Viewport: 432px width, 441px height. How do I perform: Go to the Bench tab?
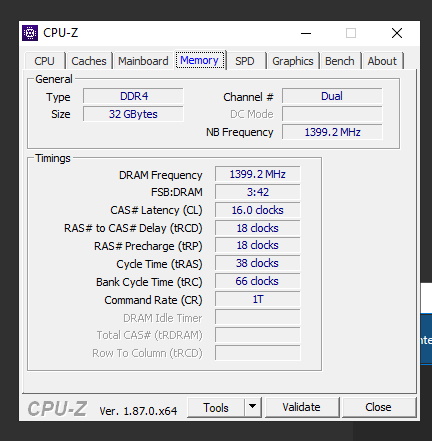pyautogui.click(x=340, y=61)
